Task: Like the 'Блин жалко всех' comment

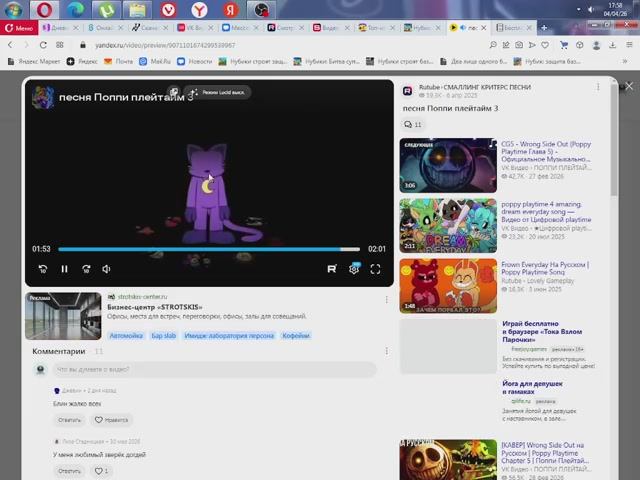Action: 111,420
